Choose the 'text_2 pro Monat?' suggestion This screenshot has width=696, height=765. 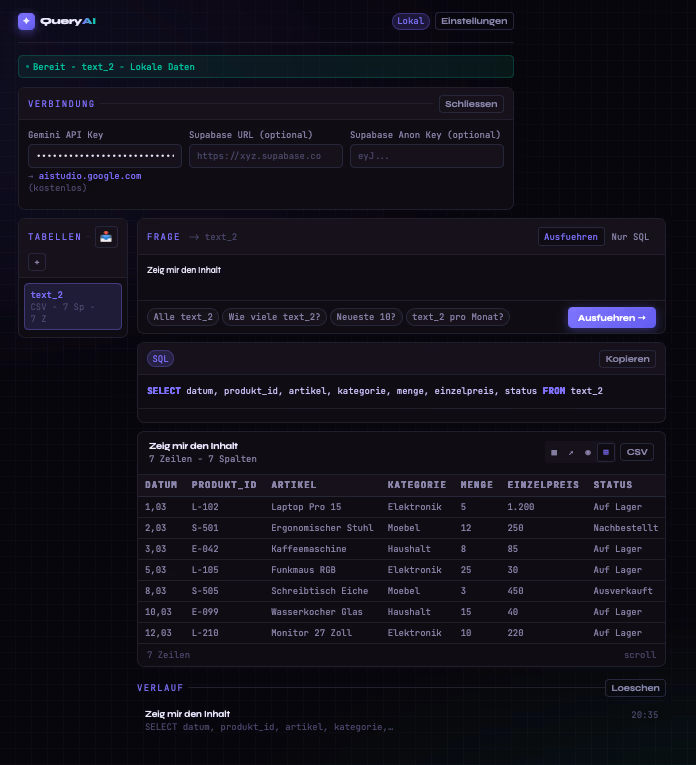(458, 317)
